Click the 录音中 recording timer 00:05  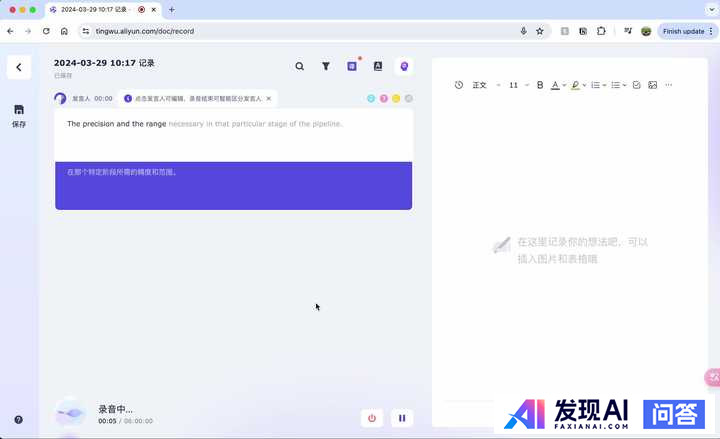click(107, 421)
